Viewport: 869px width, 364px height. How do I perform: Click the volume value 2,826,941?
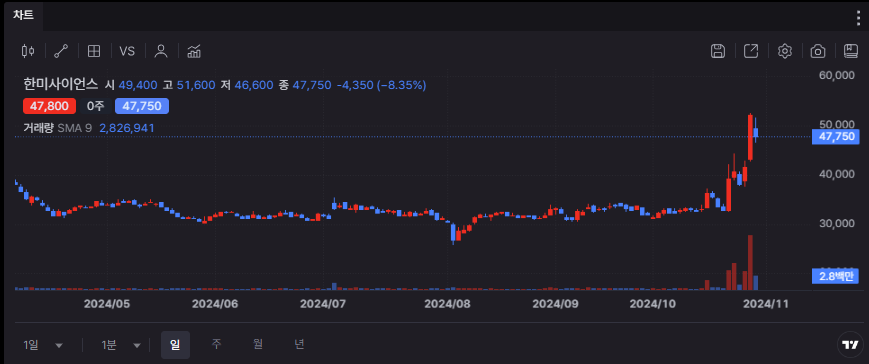[127, 128]
